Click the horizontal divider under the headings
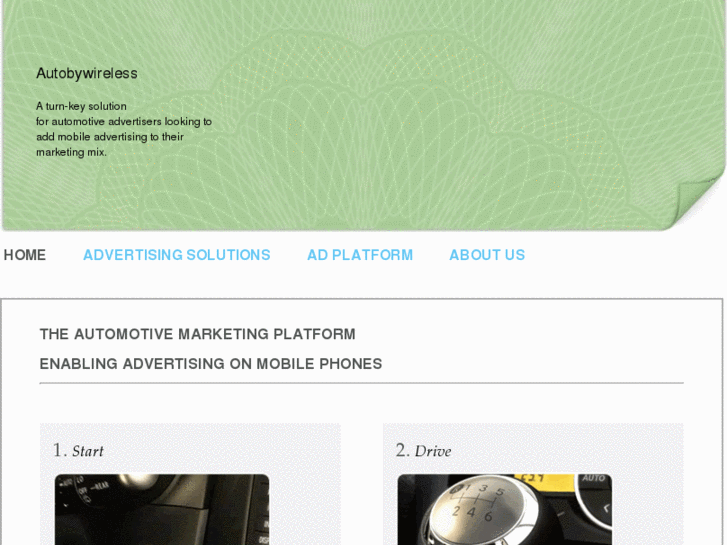The height and width of the screenshot is (545, 727). coord(361,383)
